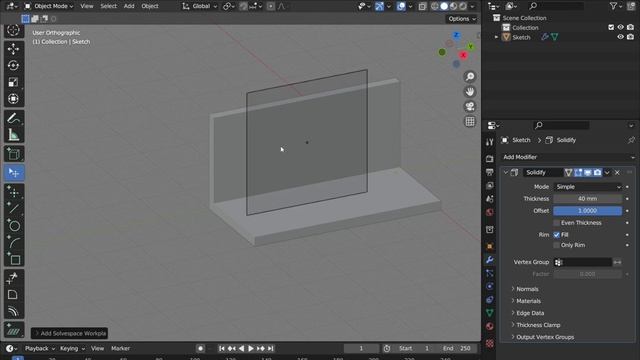
Task: Select the Measure tool
Action: tap(13, 135)
